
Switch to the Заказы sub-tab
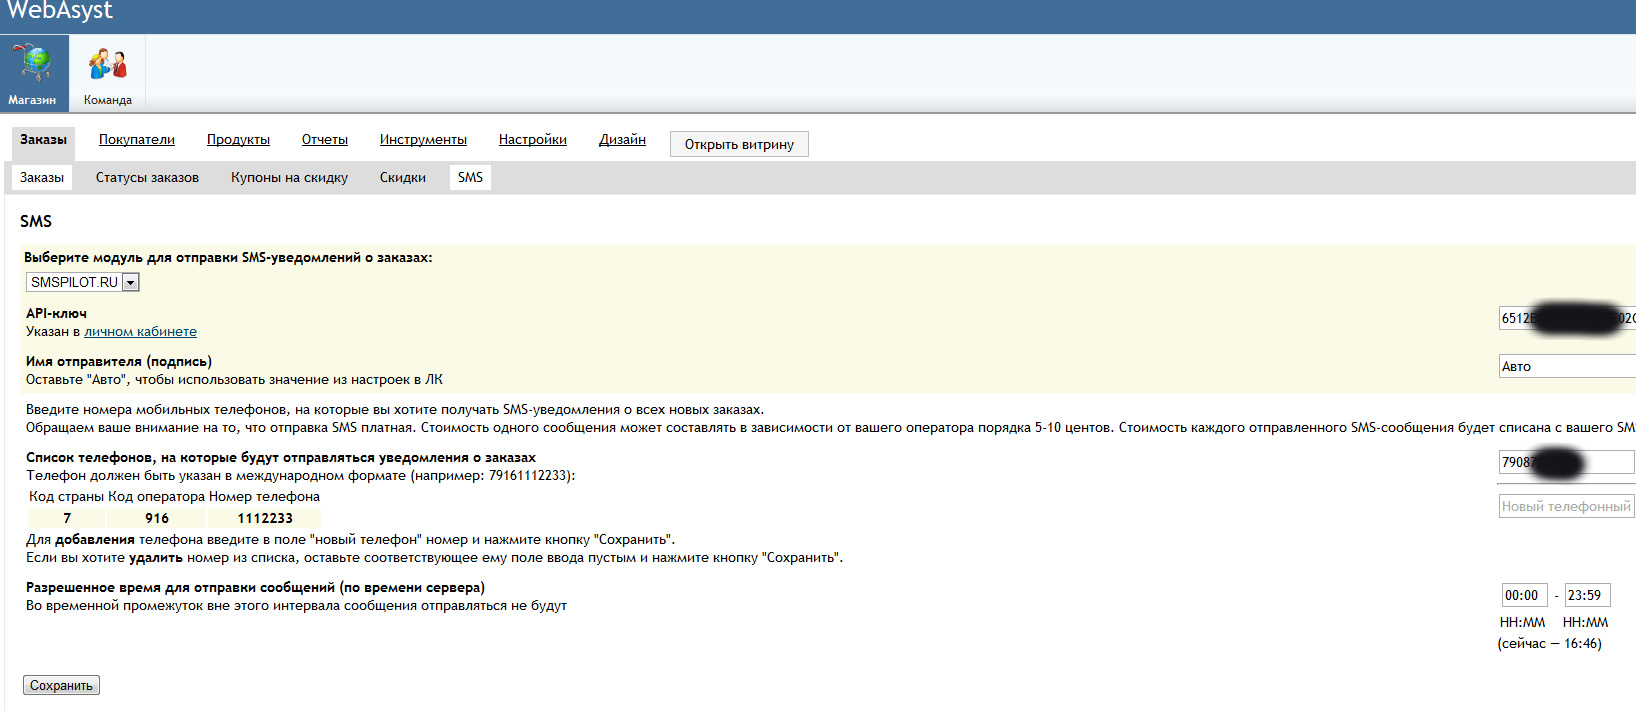click(42, 178)
